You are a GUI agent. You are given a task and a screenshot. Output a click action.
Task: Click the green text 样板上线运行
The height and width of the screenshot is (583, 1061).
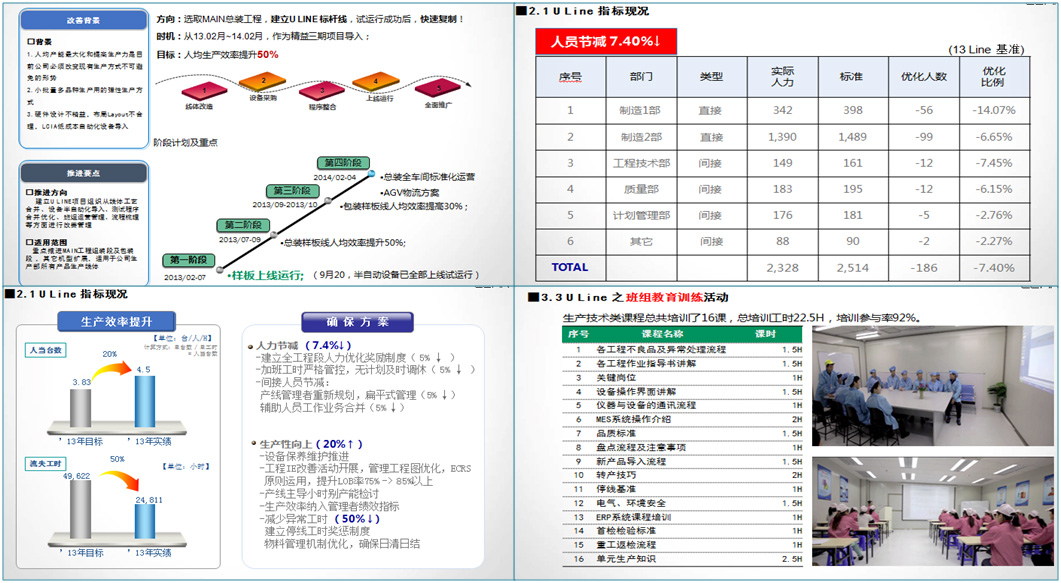(269, 275)
